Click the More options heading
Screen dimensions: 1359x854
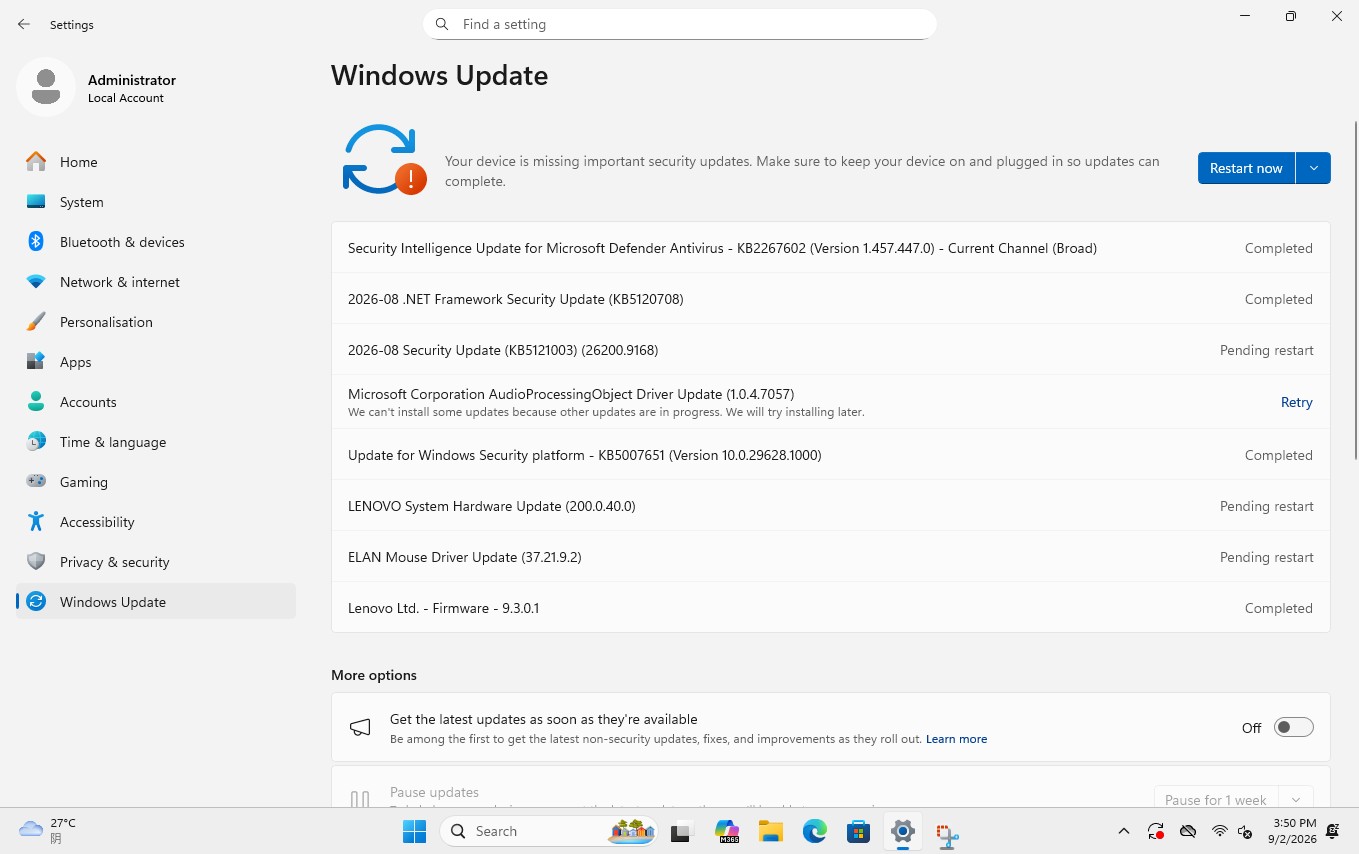374,675
